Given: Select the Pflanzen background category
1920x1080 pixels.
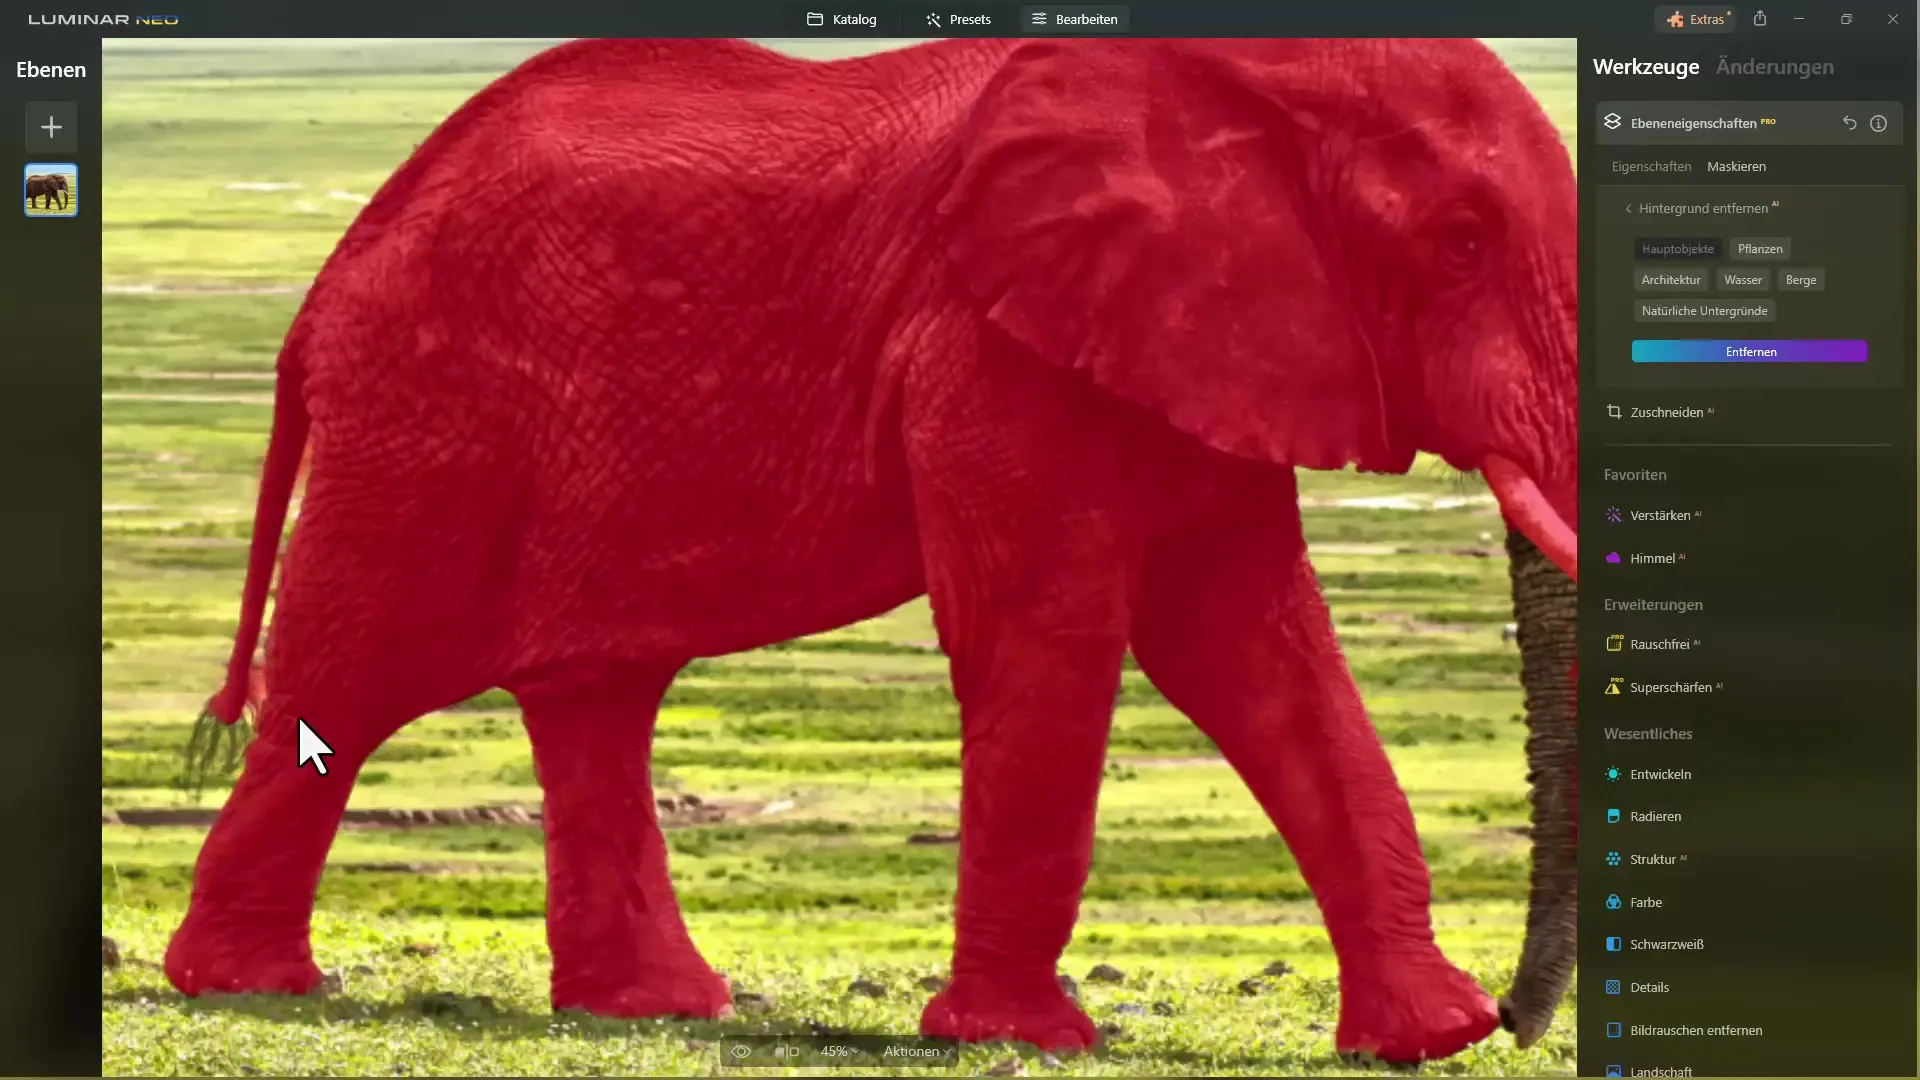Looking at the screenshot, I should coord(1760,248).
